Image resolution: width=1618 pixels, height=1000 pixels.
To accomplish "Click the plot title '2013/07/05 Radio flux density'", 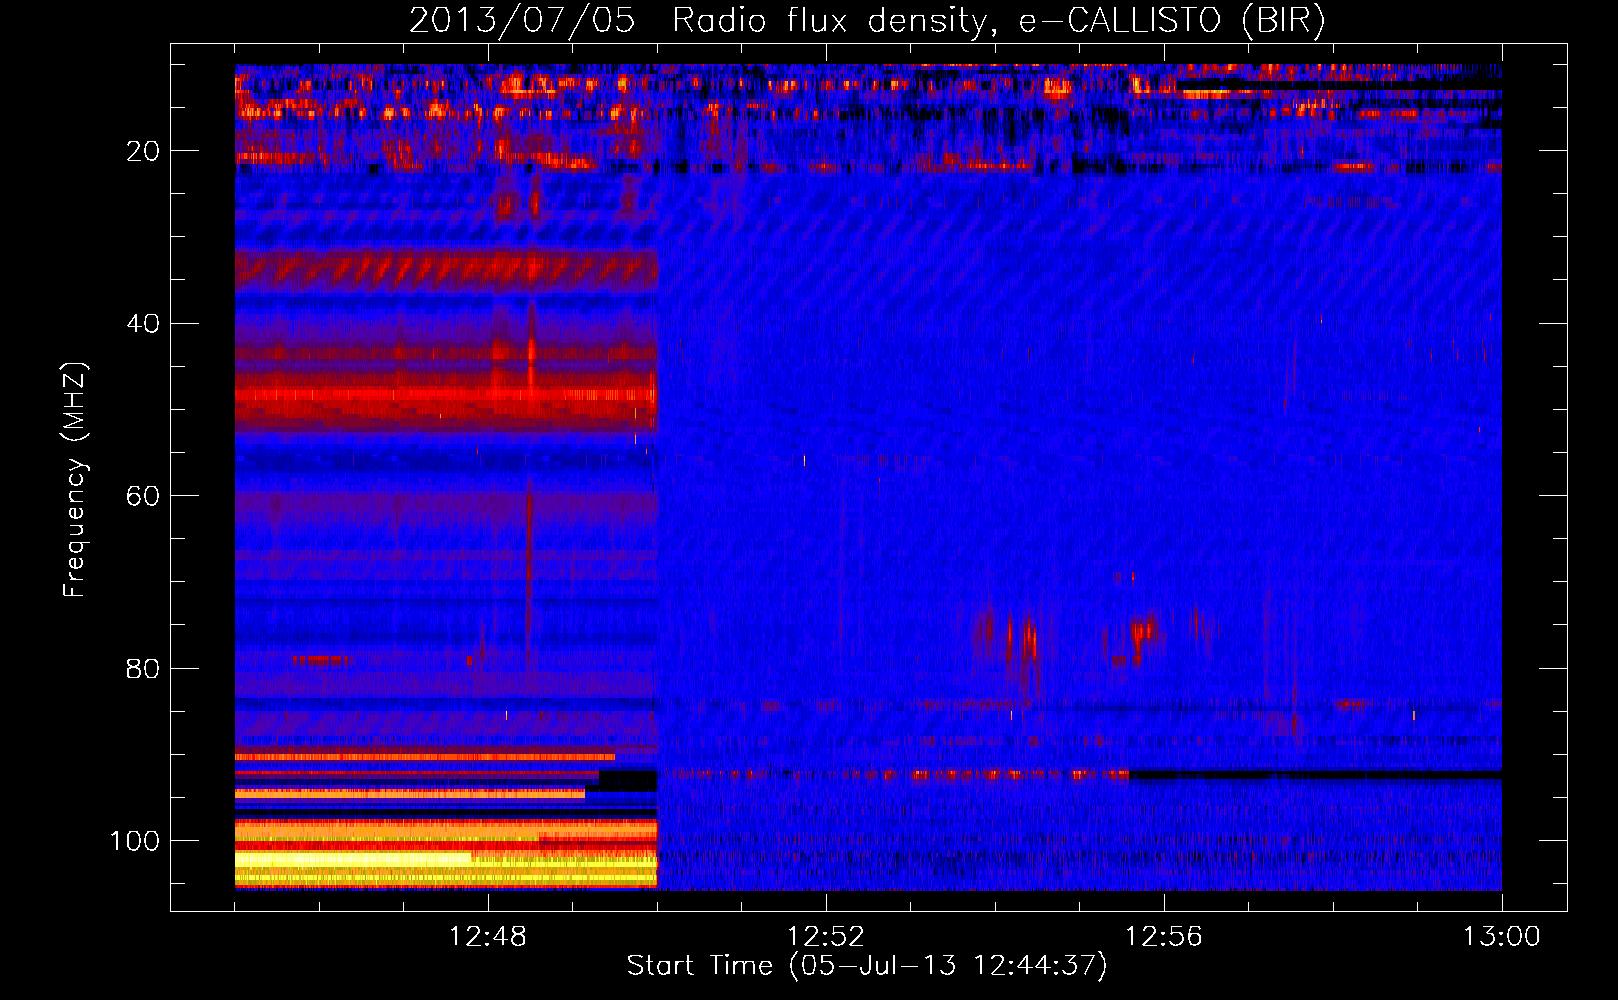I will click(x=698, y=21).
